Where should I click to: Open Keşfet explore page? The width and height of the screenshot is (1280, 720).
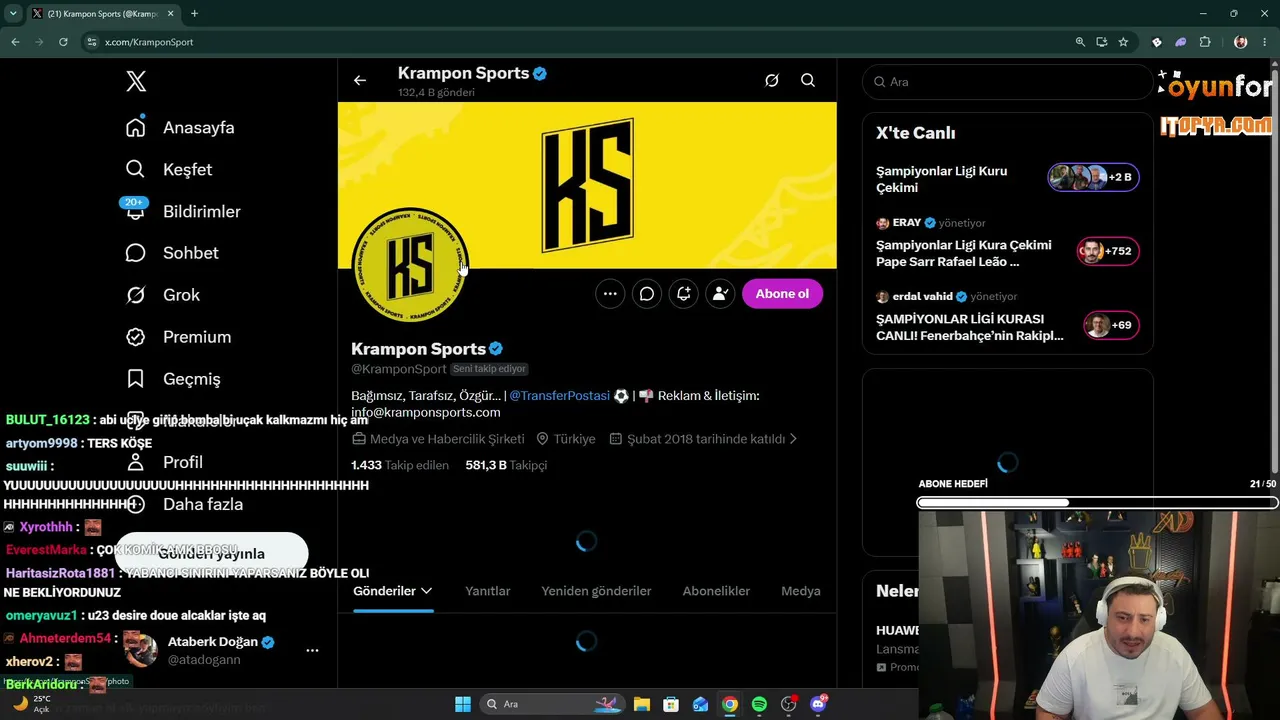click(169, 169)
